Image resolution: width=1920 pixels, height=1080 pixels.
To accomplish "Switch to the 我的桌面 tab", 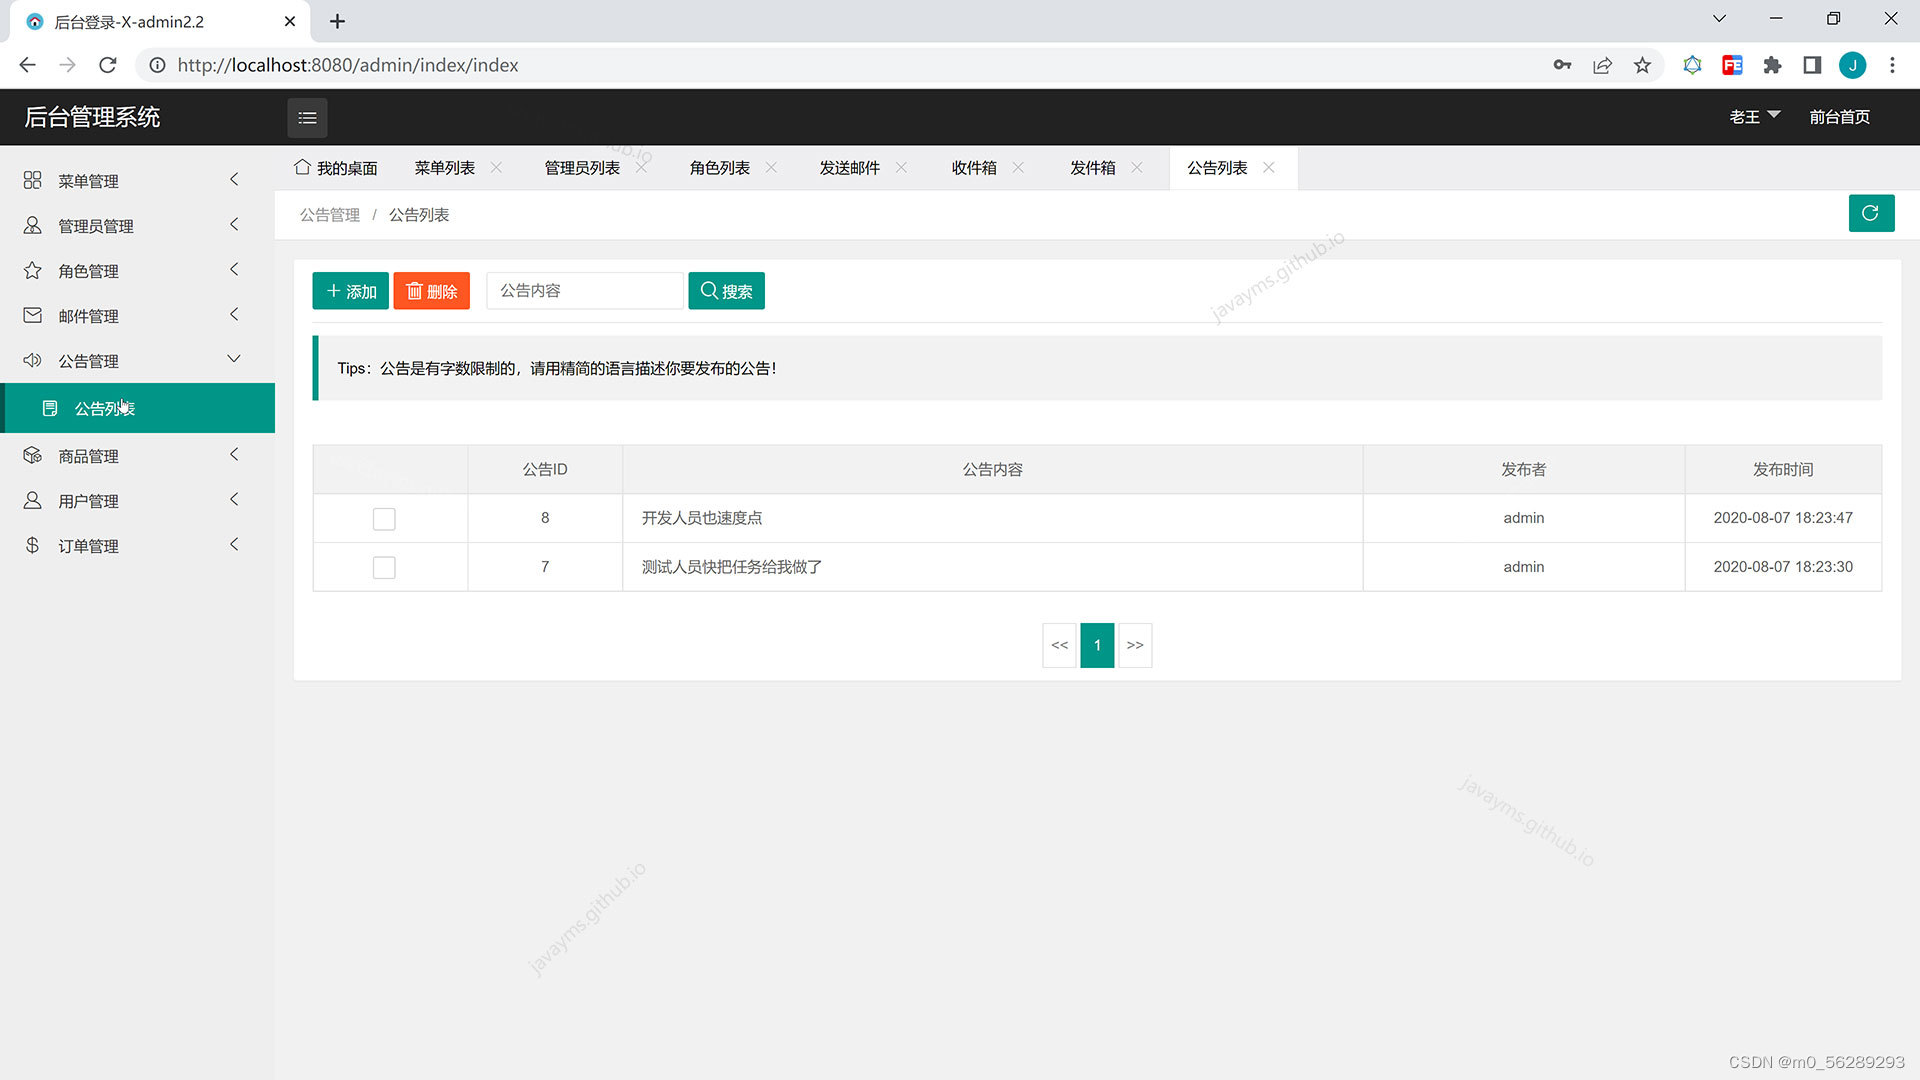I will point(336,168).
